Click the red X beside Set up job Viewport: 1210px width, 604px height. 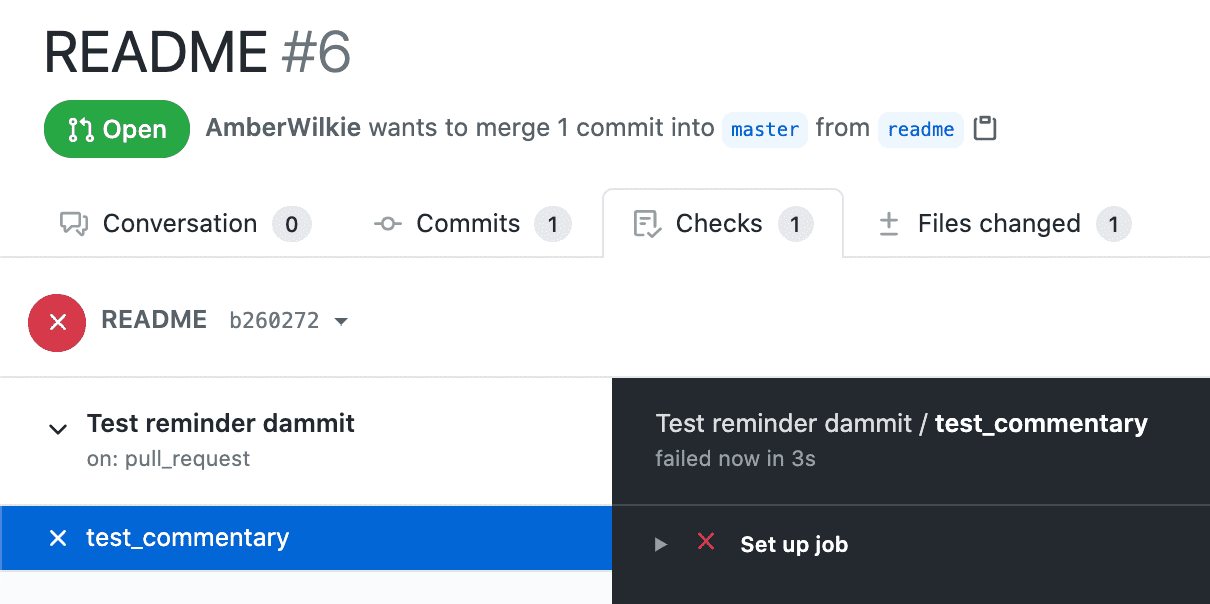(706, 543)
